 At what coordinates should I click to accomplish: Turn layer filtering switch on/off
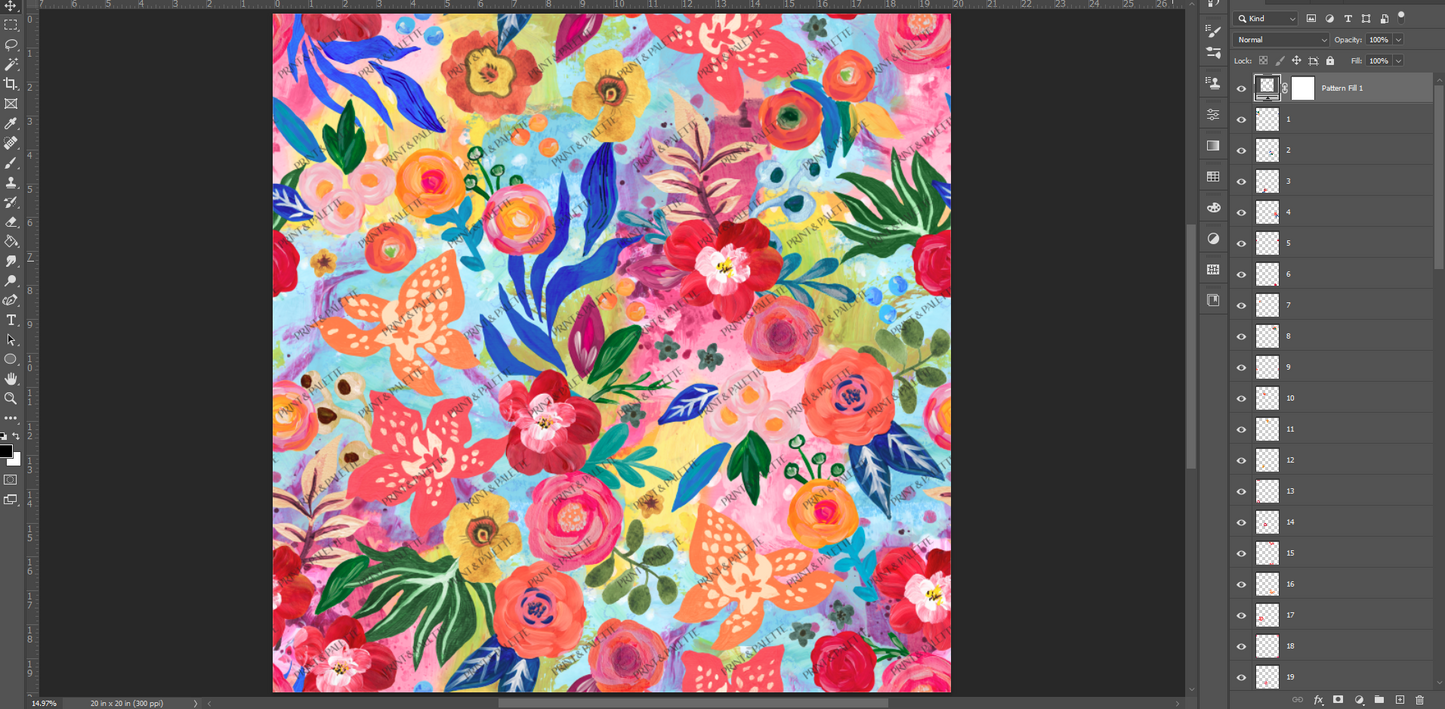[1401, 16]
